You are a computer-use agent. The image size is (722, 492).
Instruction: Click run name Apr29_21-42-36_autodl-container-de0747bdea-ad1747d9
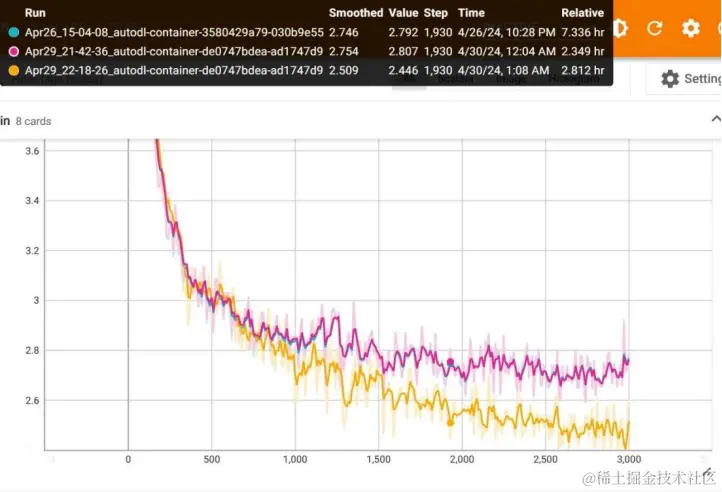174,51
